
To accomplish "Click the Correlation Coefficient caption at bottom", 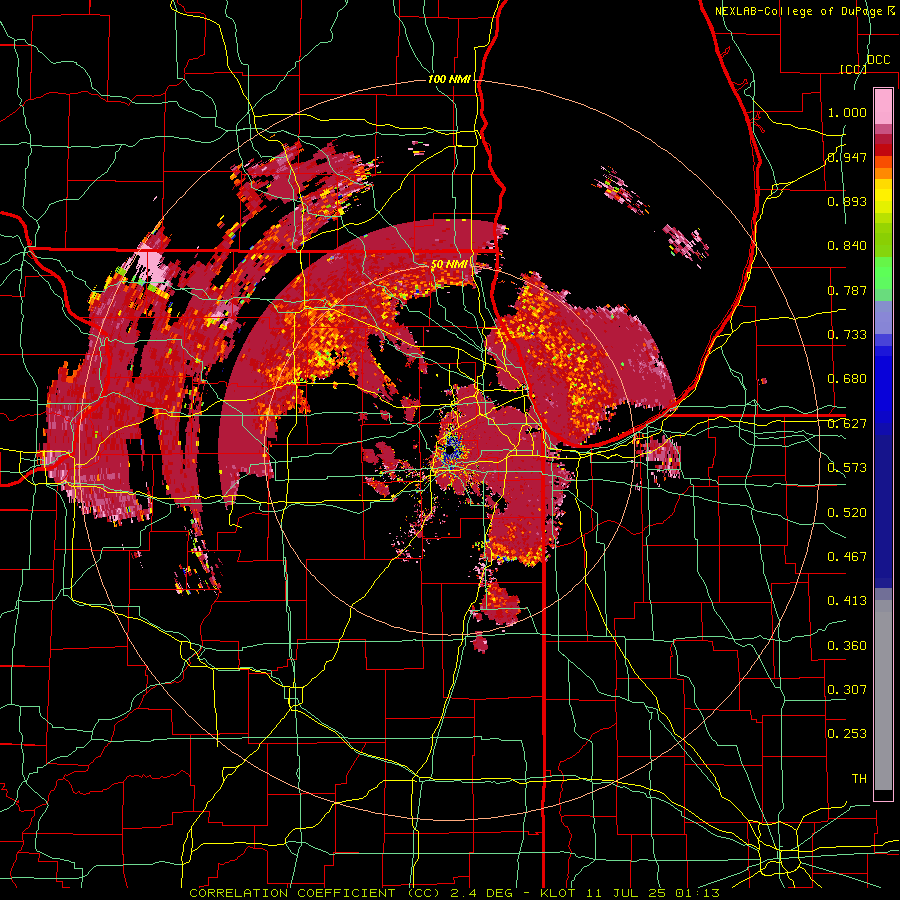I will point(454,893).
